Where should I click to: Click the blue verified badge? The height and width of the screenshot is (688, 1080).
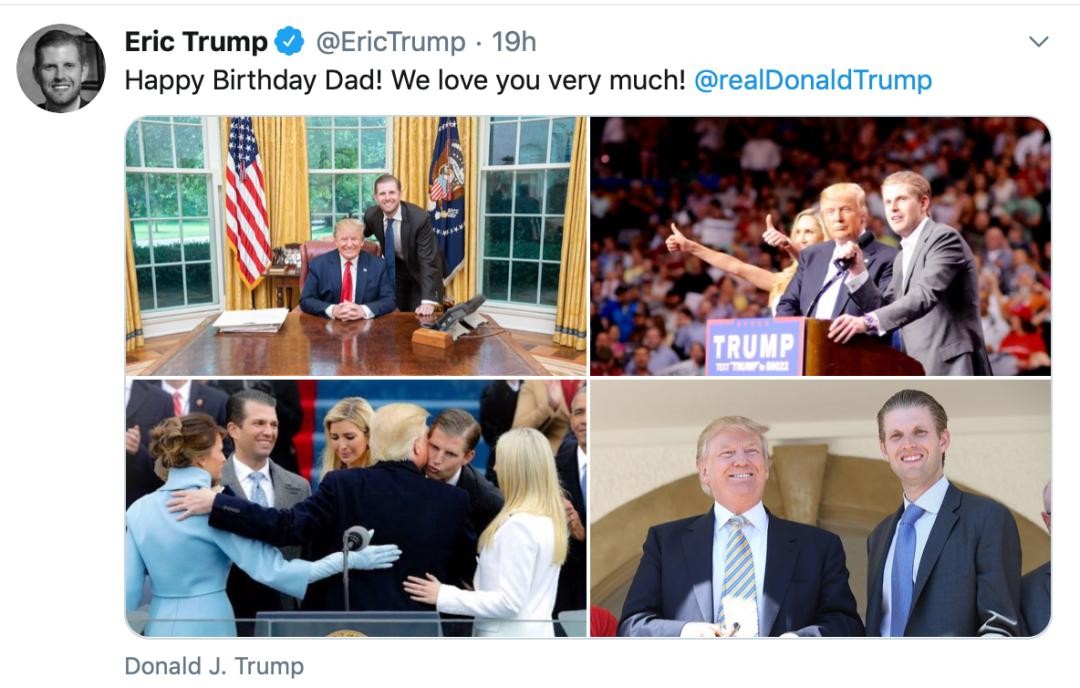coord(289,42)
